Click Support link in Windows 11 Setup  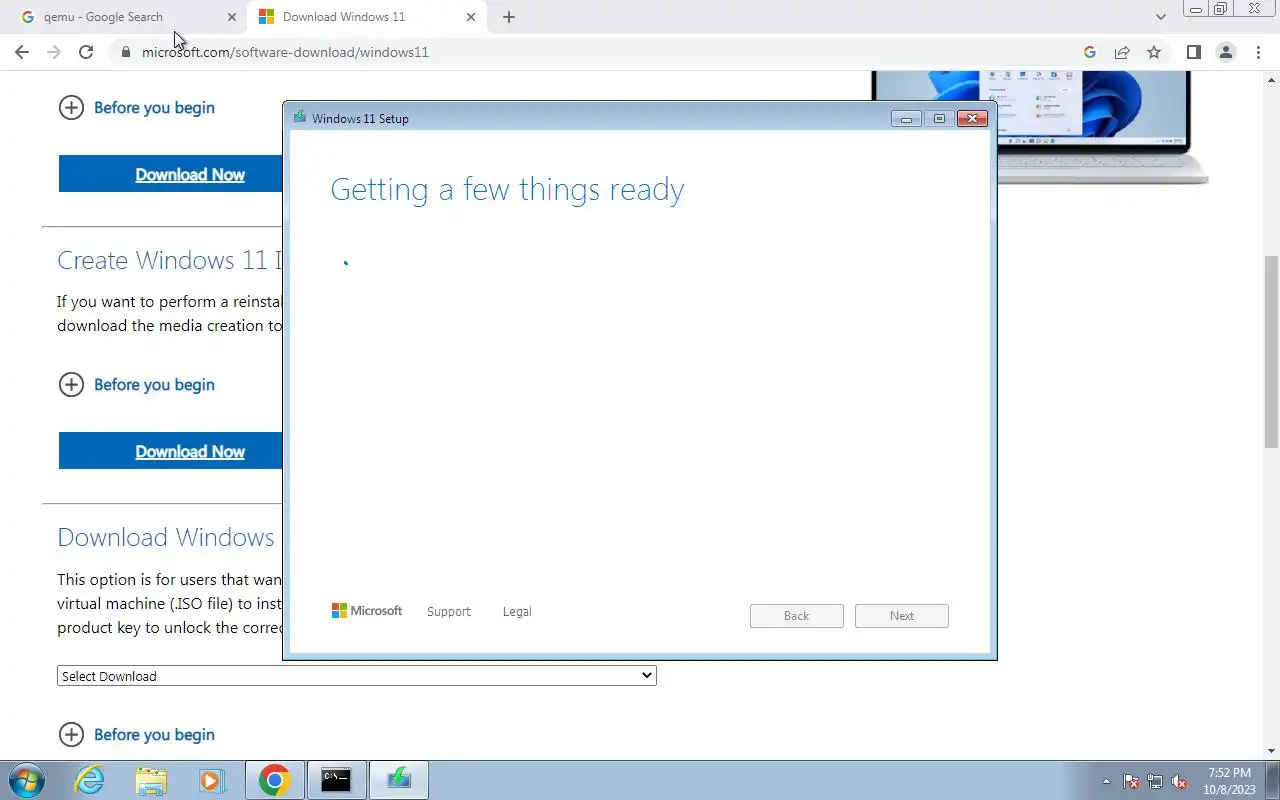click(448, 612)
